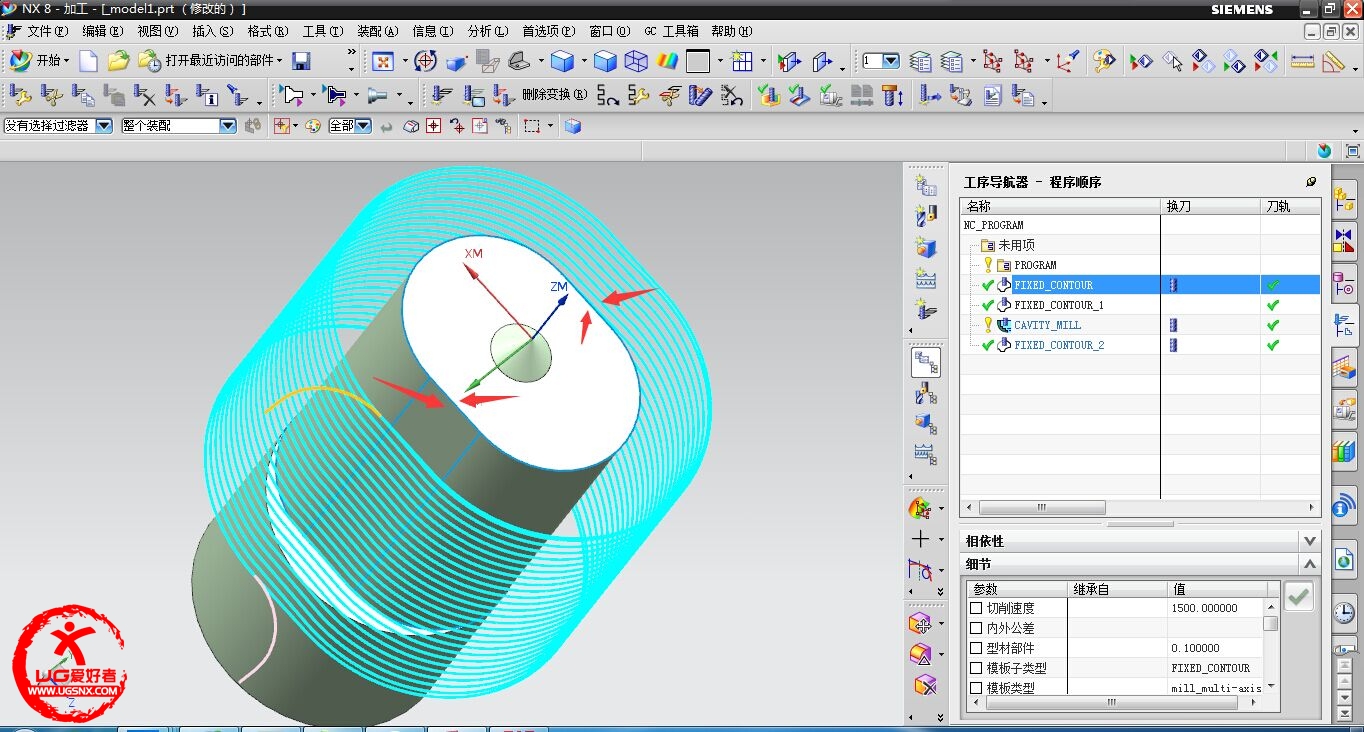Click the Fit view icon
Screen dimensions: 1364x732
pos(383,62)
